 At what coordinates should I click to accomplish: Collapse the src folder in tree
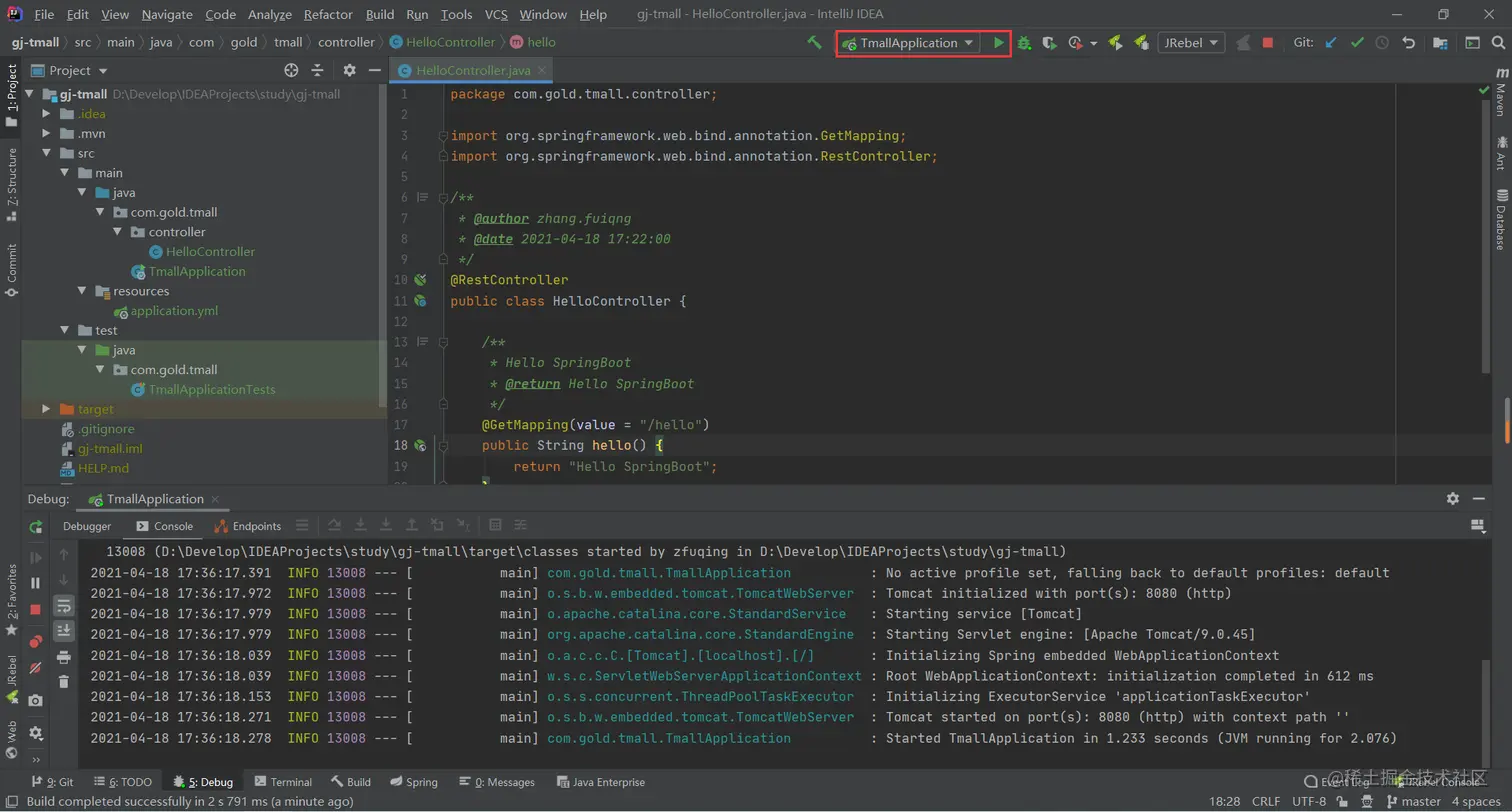point(46,153)
